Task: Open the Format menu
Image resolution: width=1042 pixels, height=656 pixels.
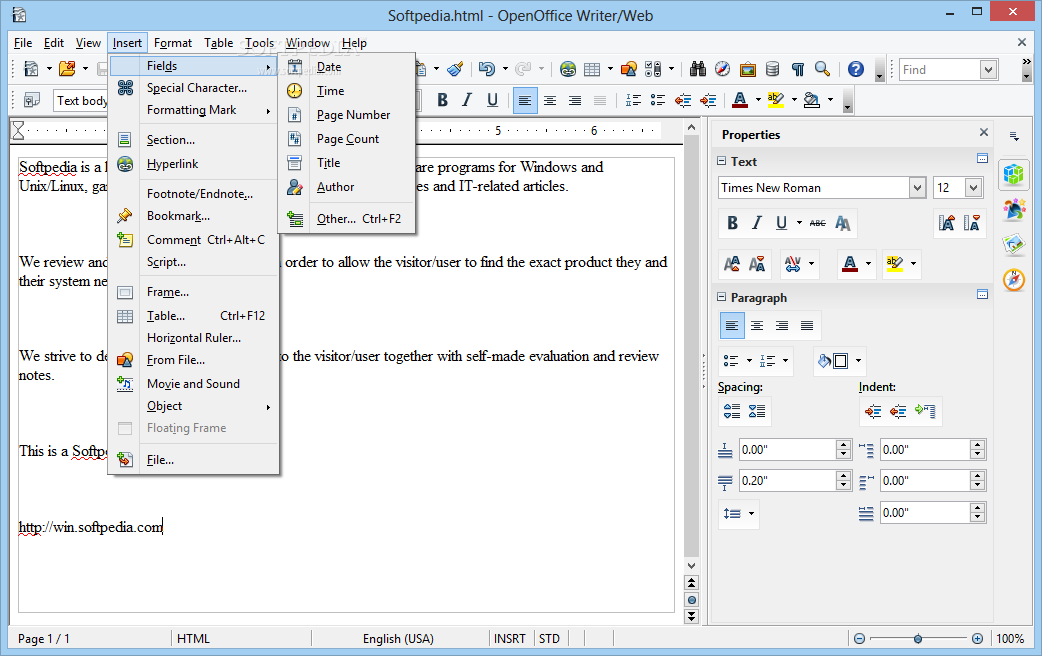Action: (173, 43)
